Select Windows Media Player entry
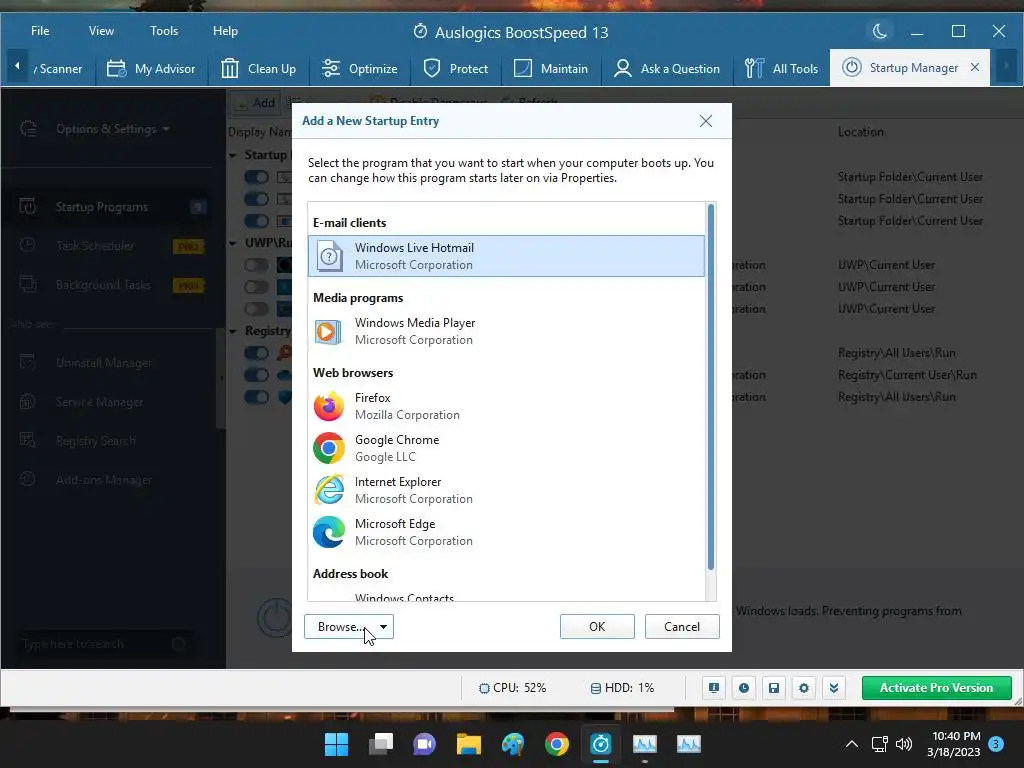This screenshot has width=1024, height=768. [506, 331]
